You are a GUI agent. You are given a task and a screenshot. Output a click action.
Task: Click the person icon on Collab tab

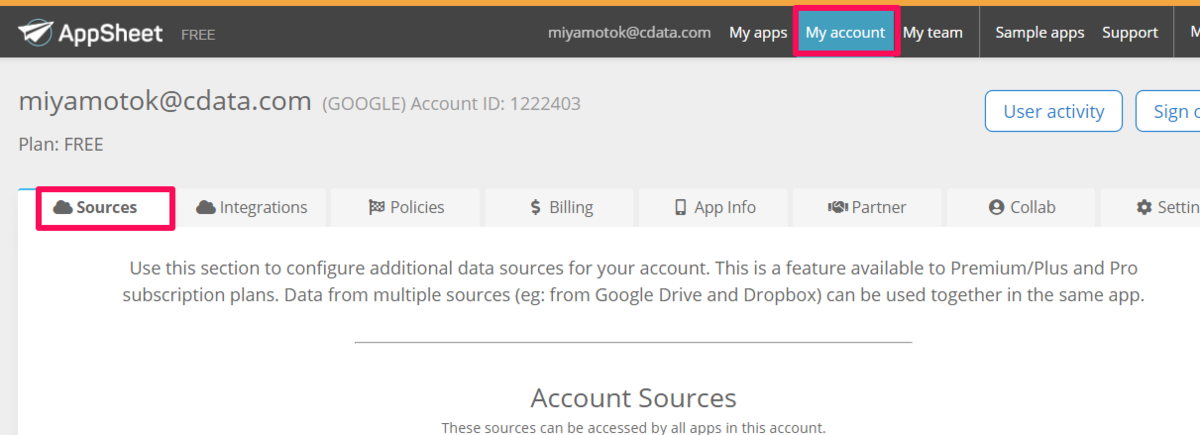pyautogui.click(x=996, y=208)
